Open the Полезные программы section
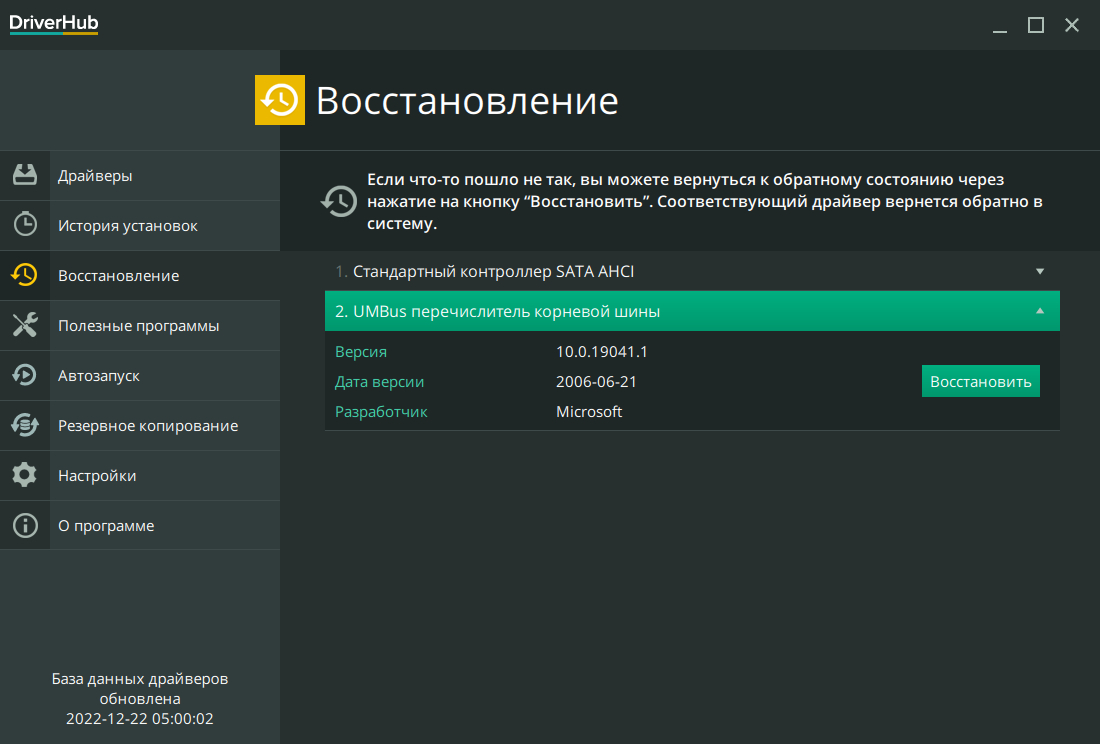The height and width of the screenshot is (744, 1100). 138,326
